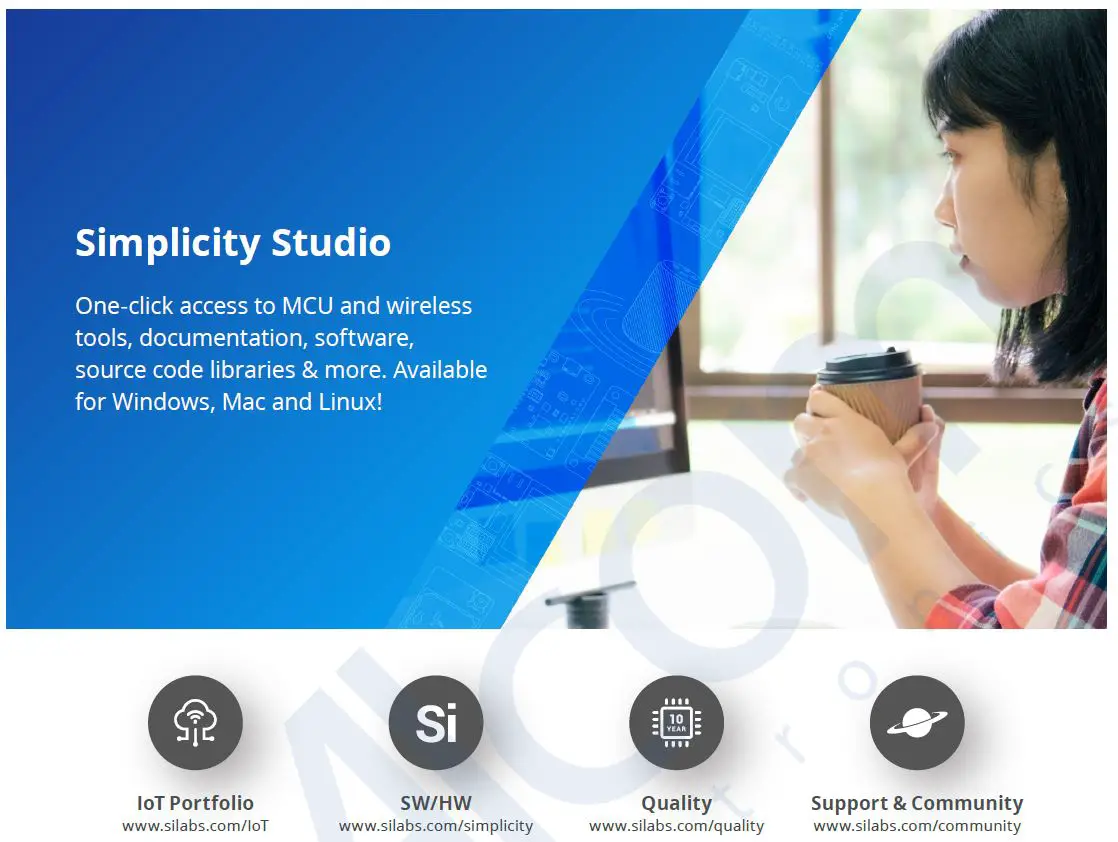Click the Si SW/HW circle icon
The width and height of the screenshot is (1118, 842).
click(x=436, y=722)
